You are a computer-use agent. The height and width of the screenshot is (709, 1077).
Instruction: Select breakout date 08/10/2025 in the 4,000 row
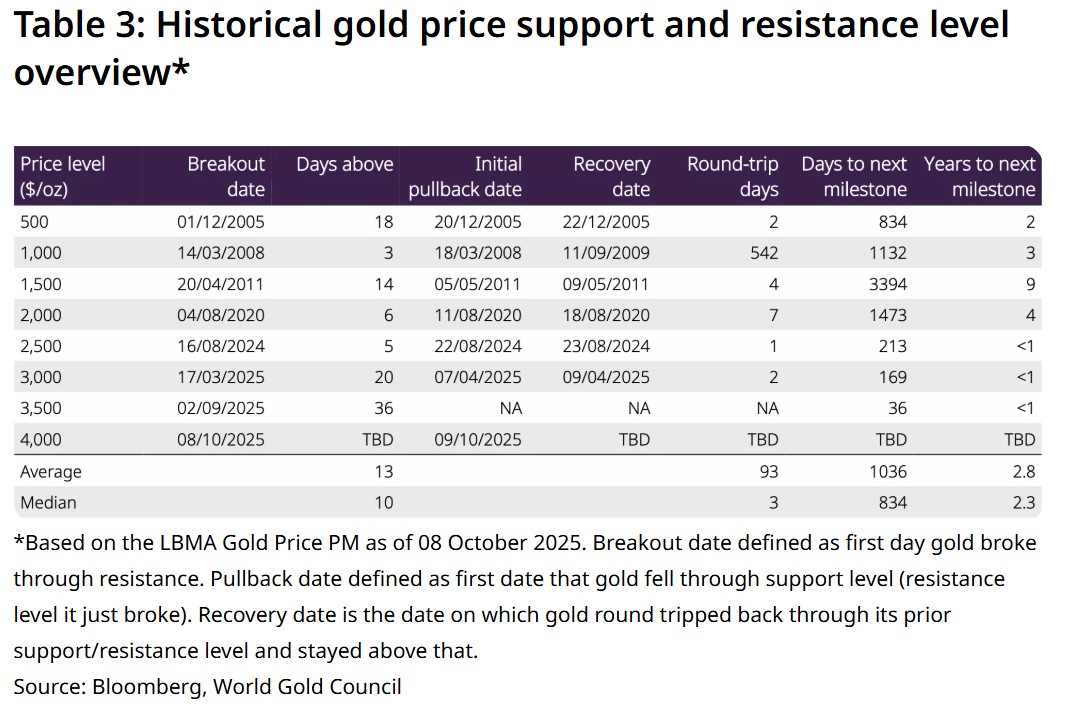point(221,439)
